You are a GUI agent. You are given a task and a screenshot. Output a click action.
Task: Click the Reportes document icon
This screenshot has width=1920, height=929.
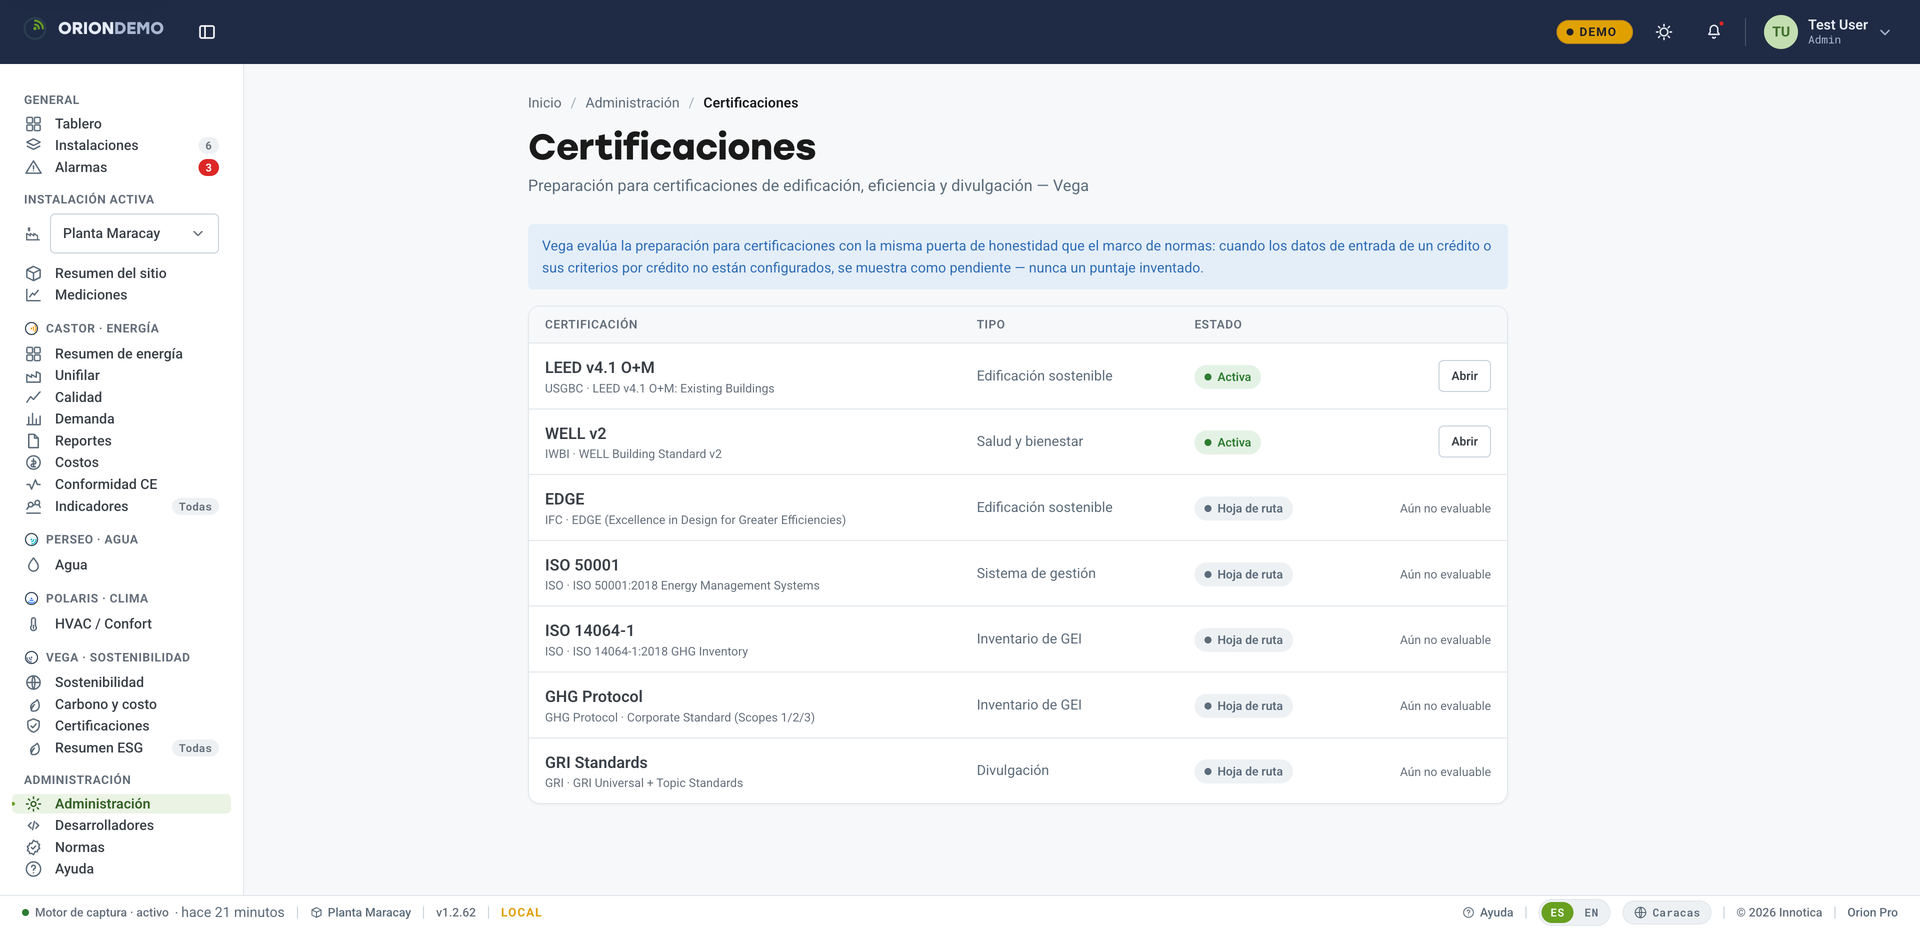point(33,441)
